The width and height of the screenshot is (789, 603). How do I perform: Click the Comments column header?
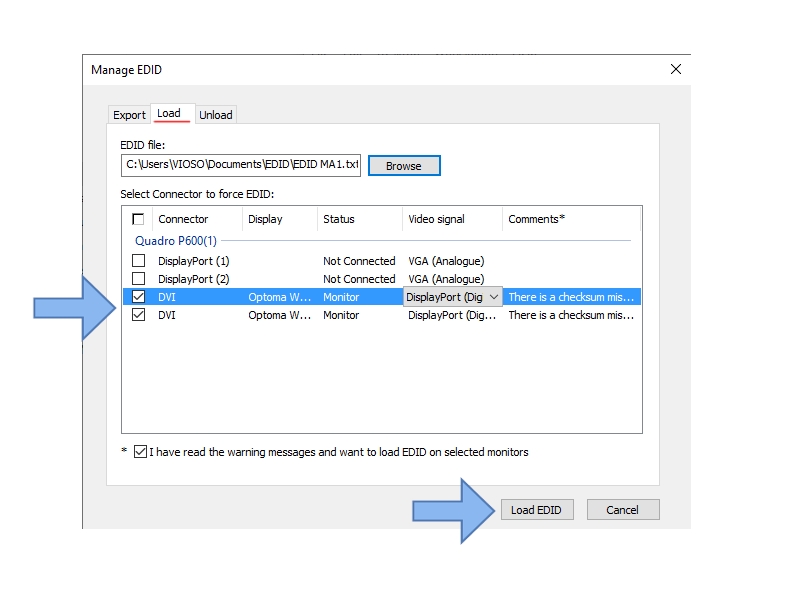(537, 219)
